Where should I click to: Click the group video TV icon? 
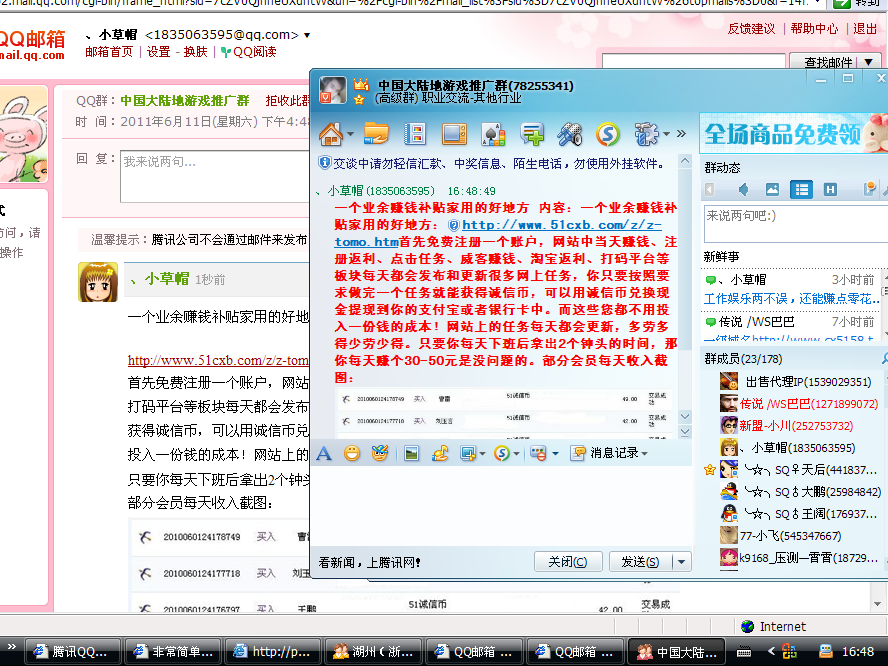click(454, 134)
